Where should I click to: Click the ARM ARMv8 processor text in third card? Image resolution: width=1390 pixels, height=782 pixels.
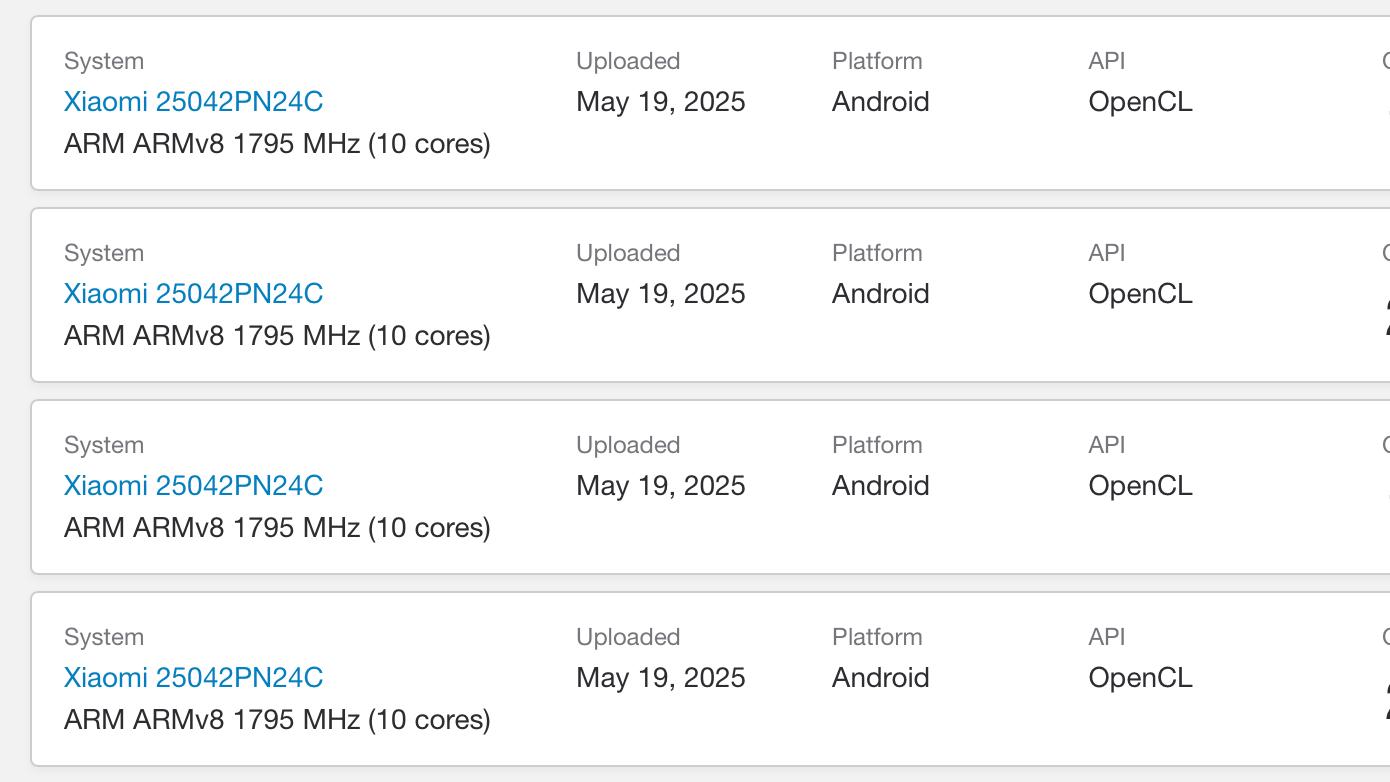pos(277,528)
